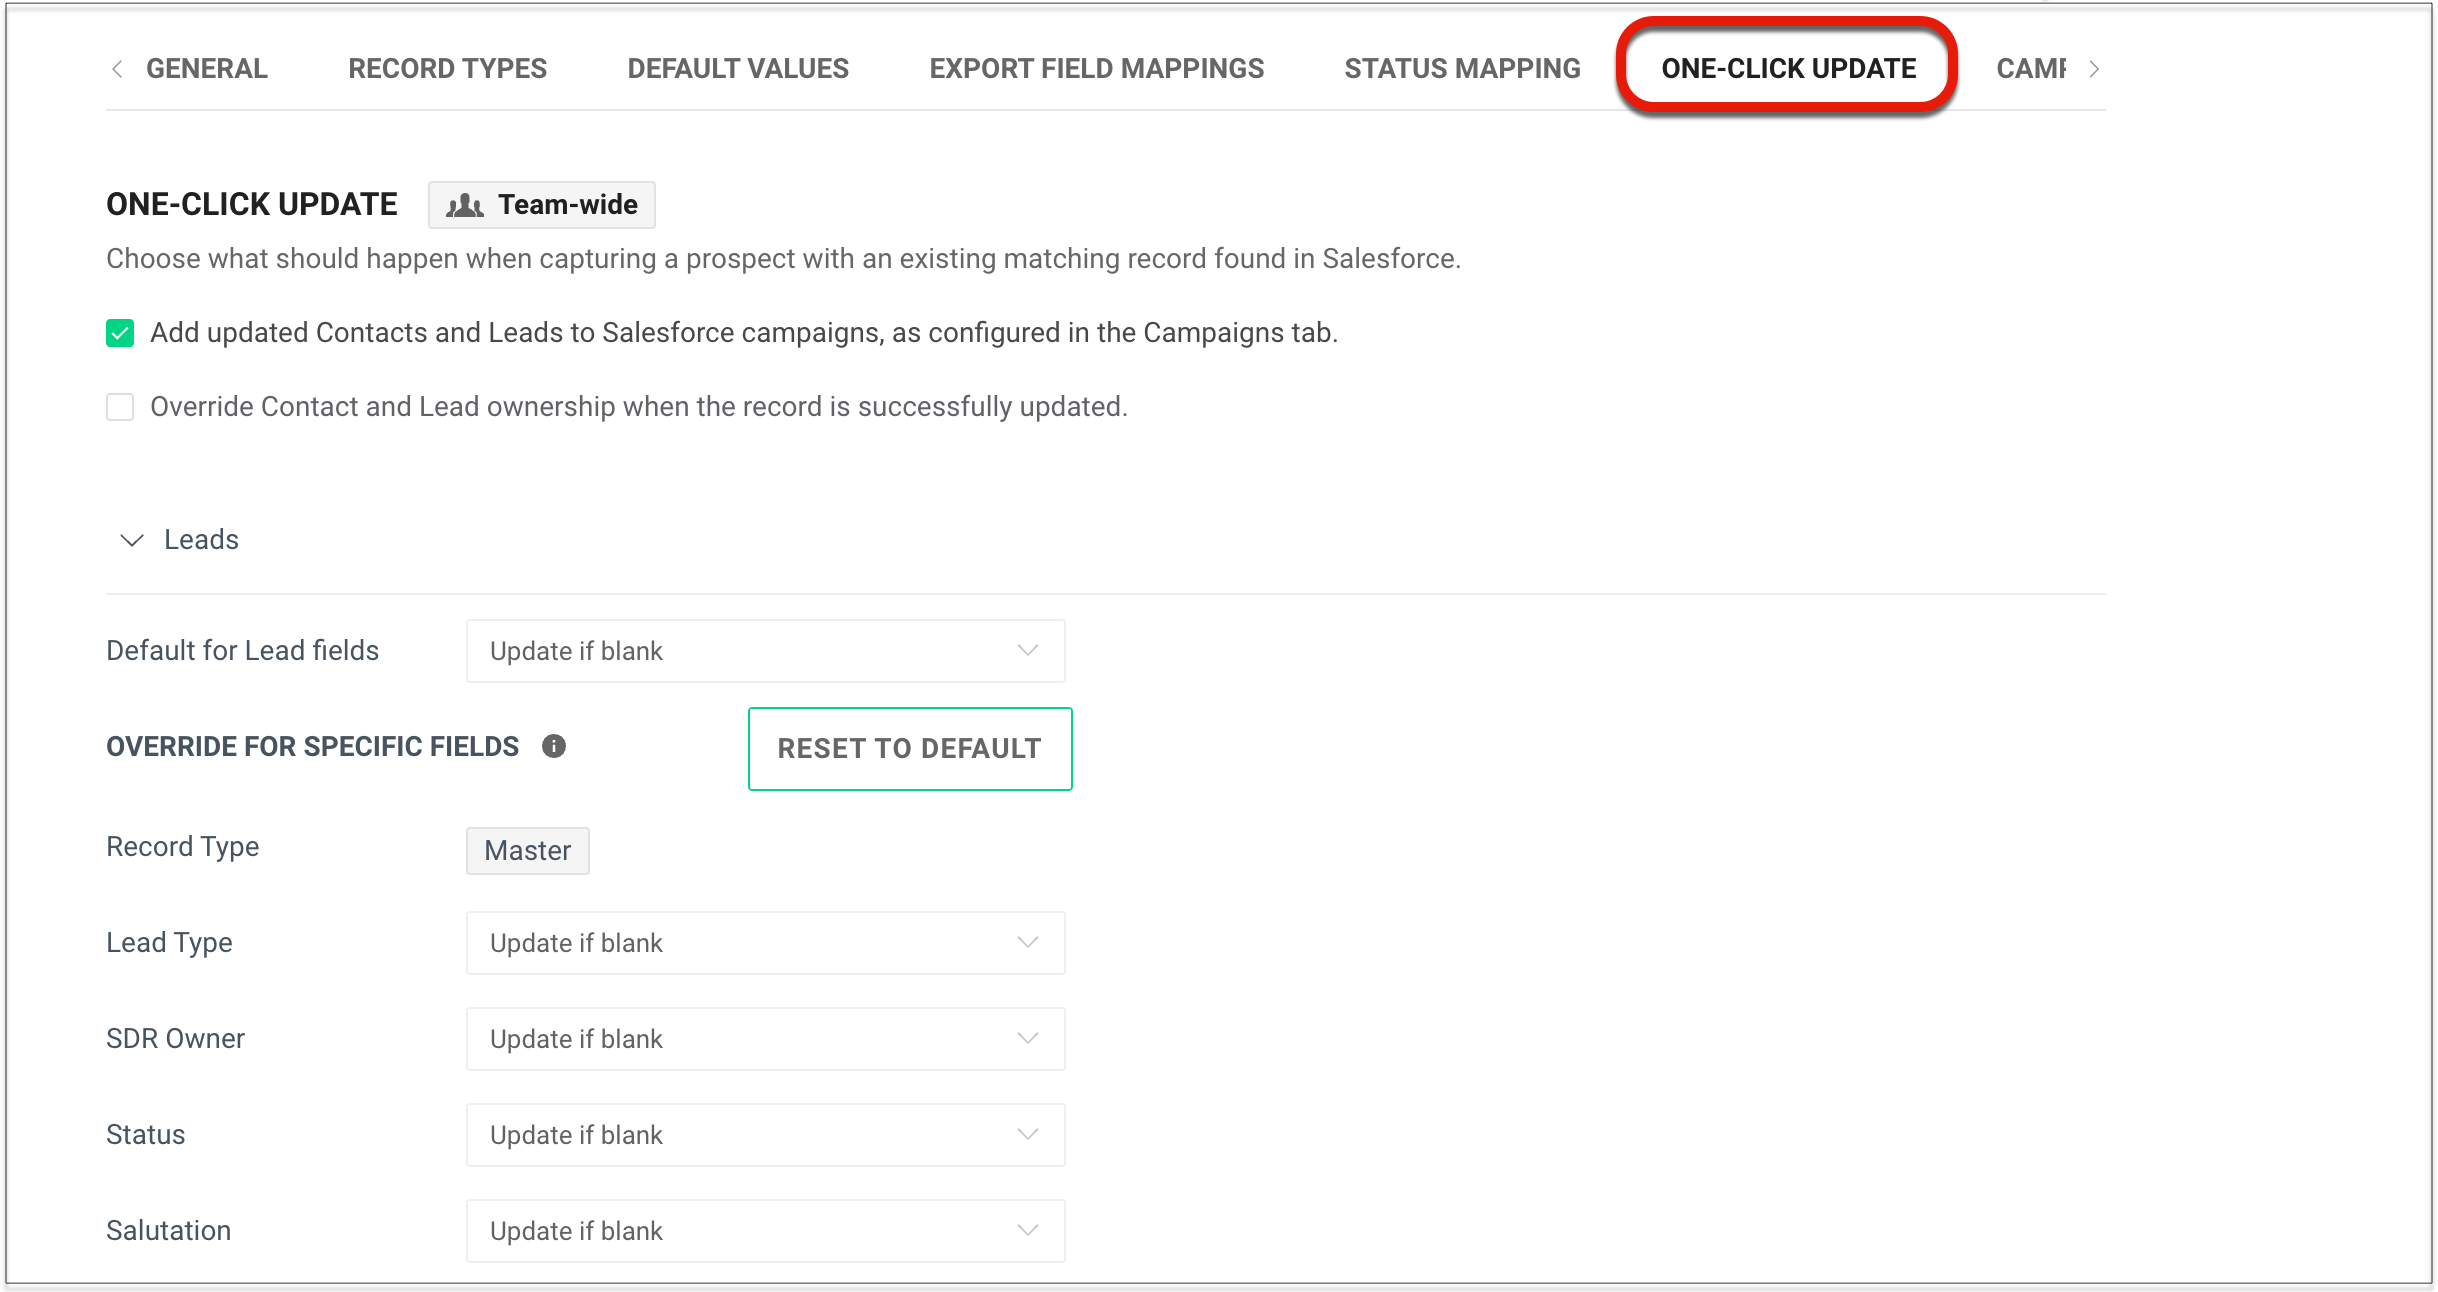Open the Default for Lead fields dropdown
Screen dimensions: 2438x1292
point(765,651)
